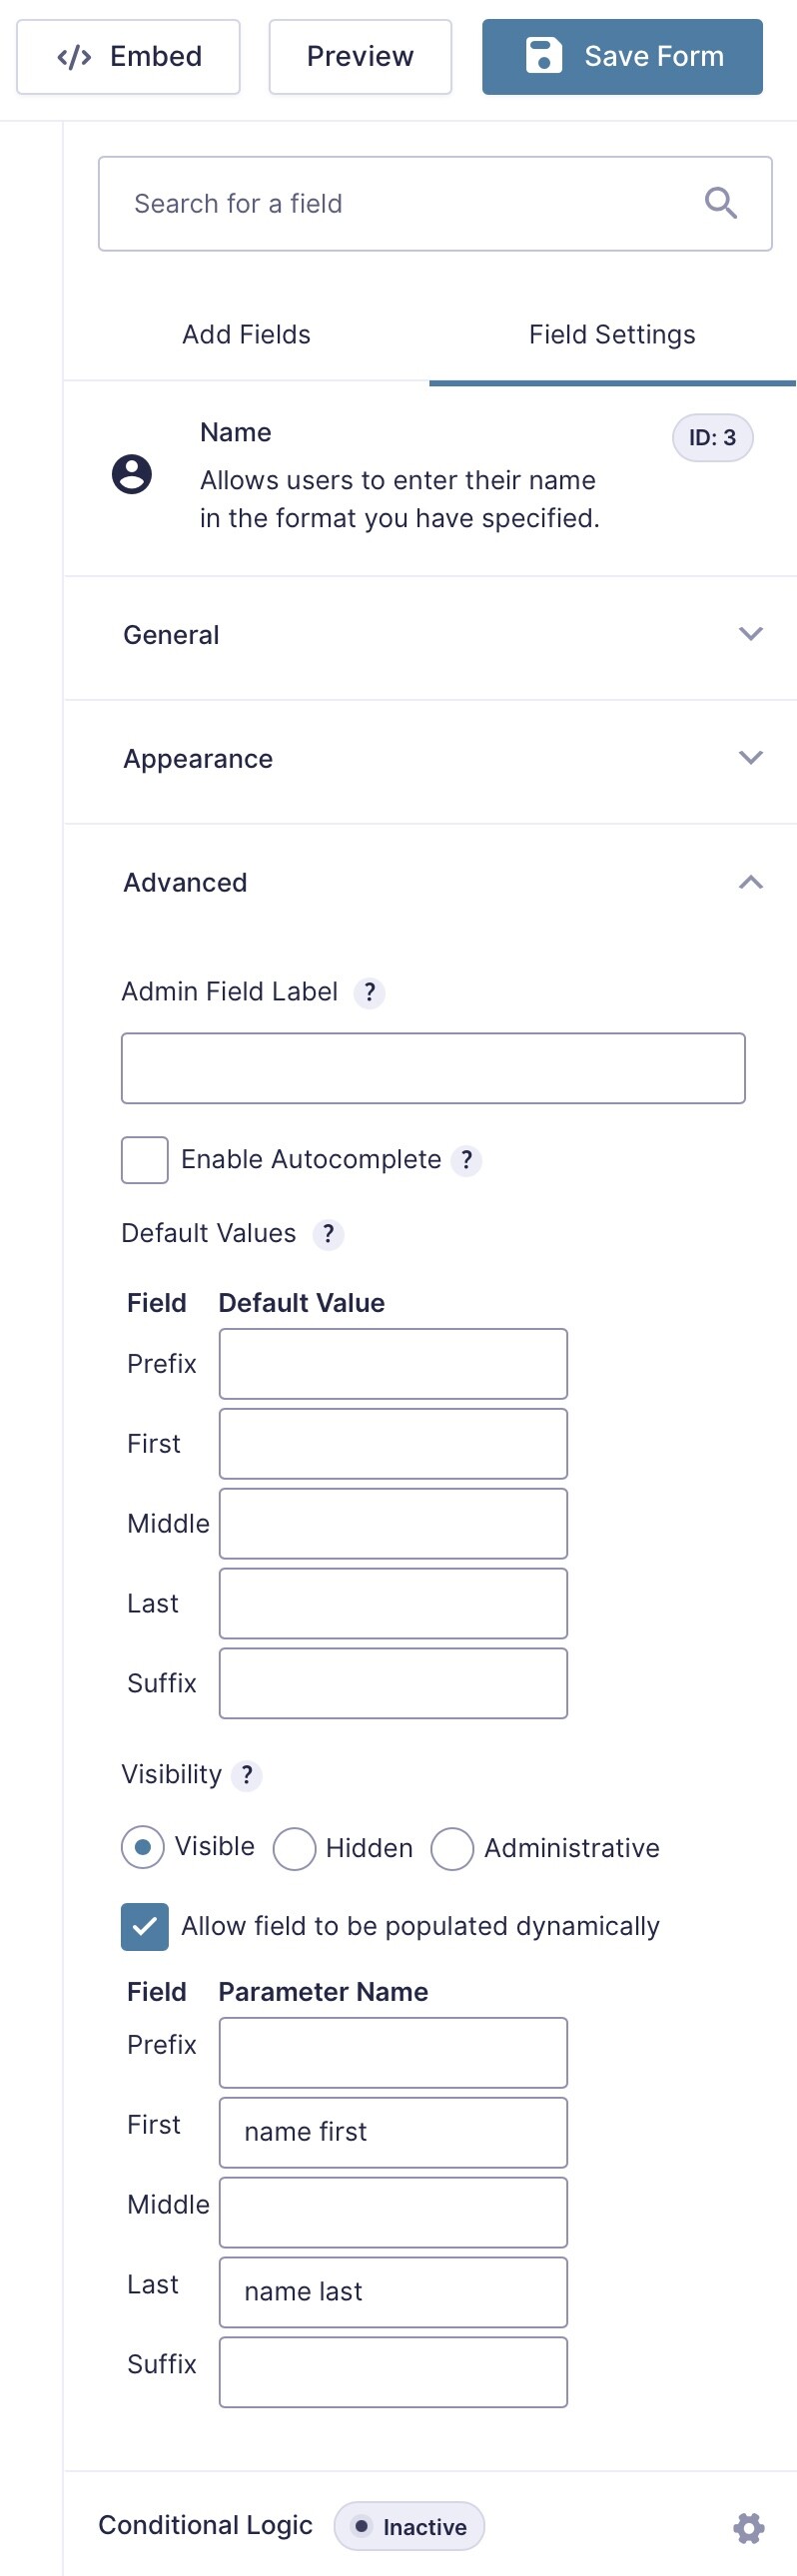Image resolution: width=797 pixels, height=2576 pixels.
Task: Expand the Appearance section
Action: coord(430,759)
